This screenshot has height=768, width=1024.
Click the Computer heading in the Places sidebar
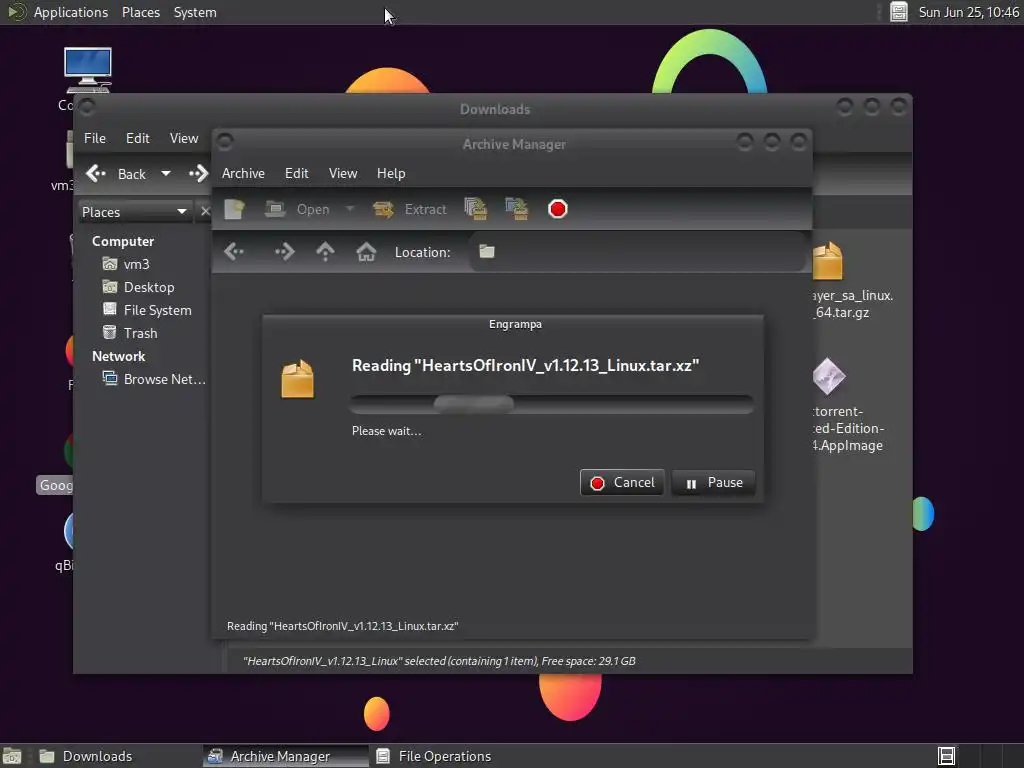point(123,241)
